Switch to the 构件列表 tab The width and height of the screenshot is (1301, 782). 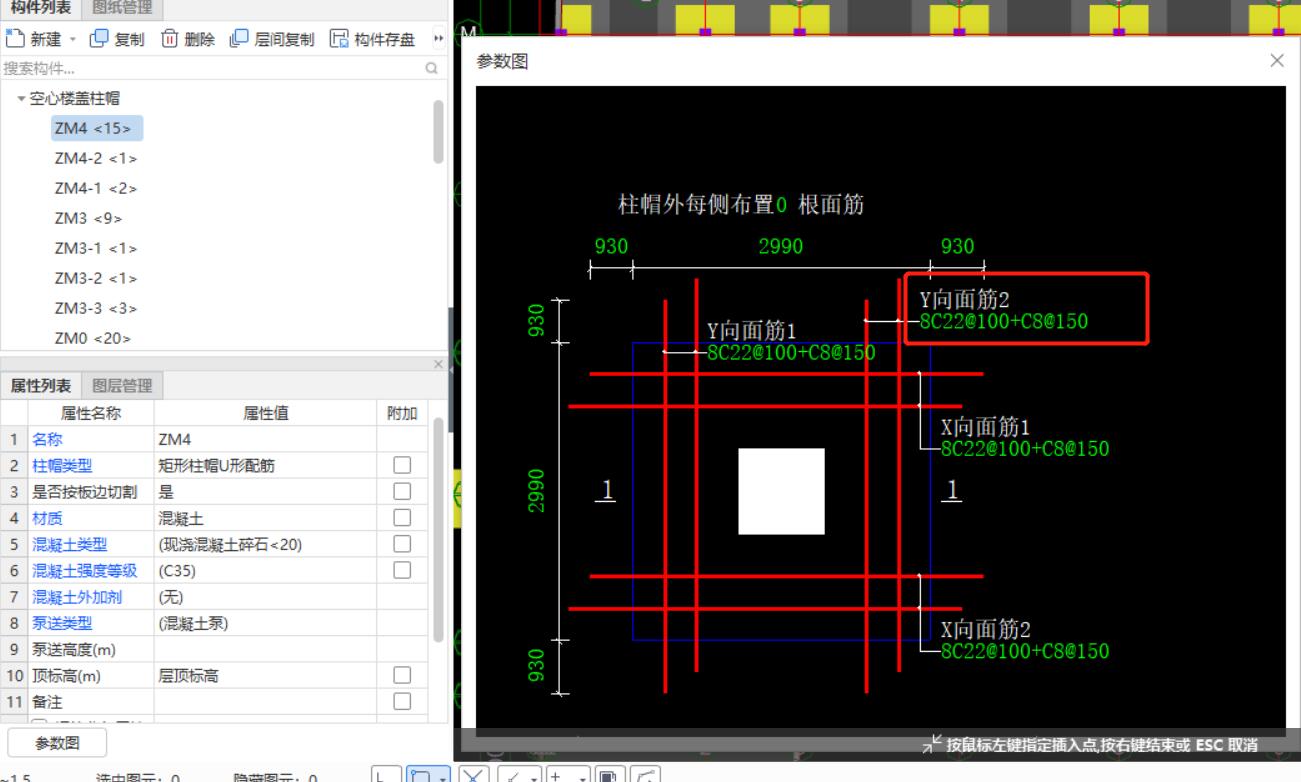click(42, 8)
